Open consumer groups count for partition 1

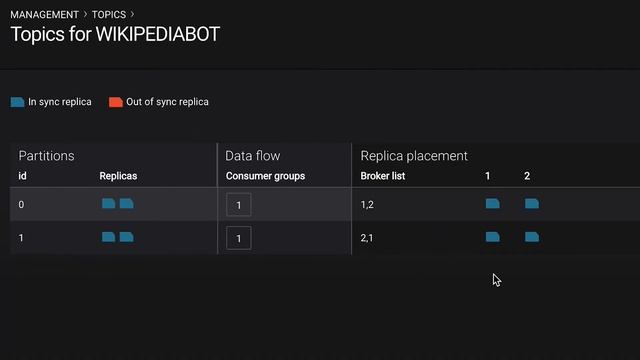[x=239, y=238]
